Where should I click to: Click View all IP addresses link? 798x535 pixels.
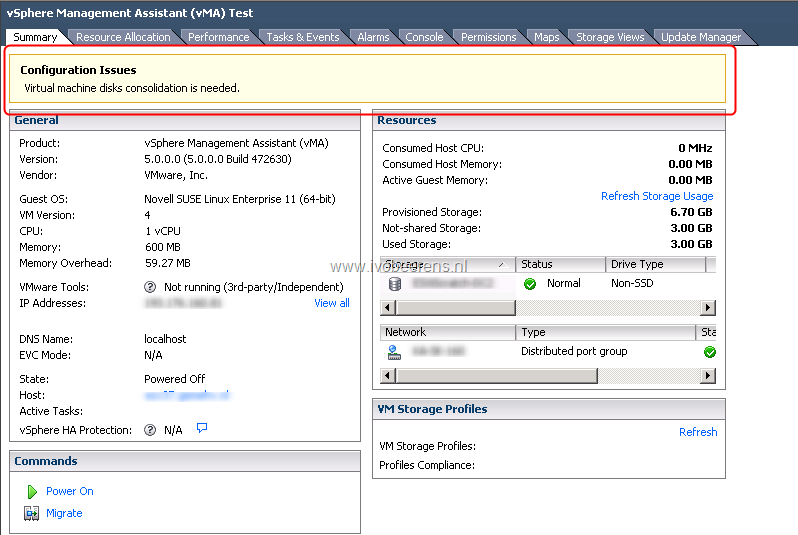(332, 303)
